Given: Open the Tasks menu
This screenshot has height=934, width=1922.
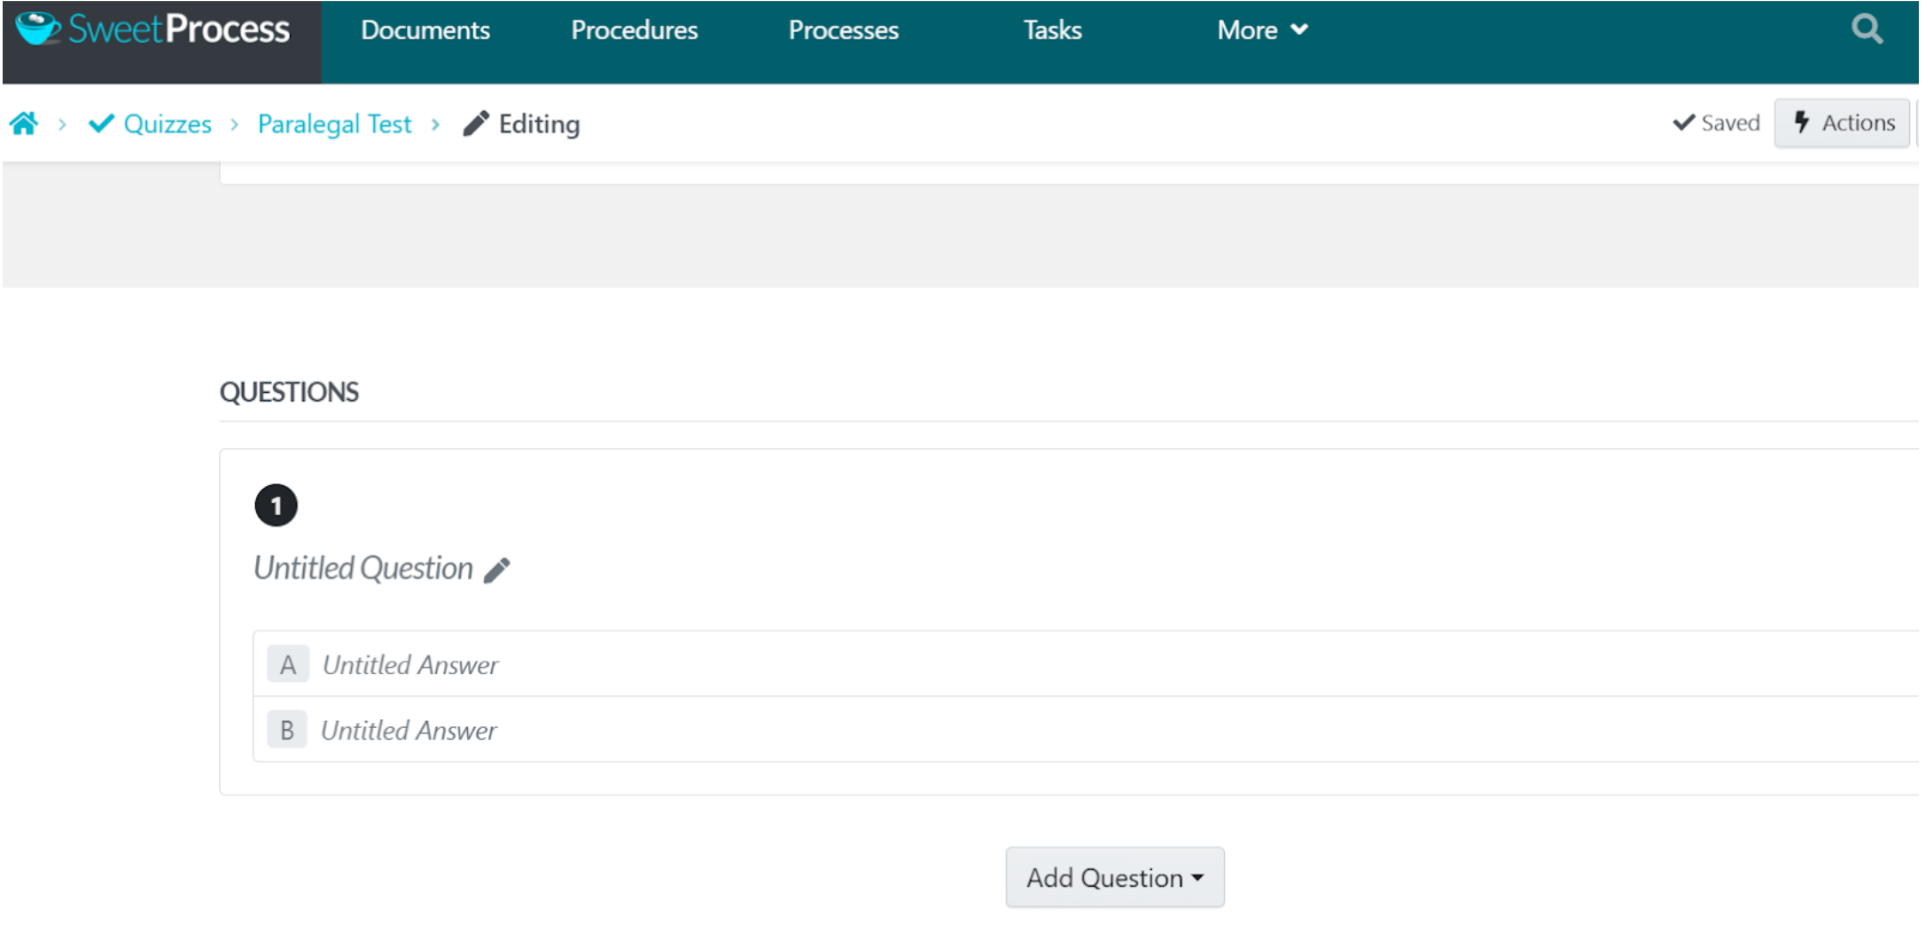Looking at the screenshot, I should 1052,30.
